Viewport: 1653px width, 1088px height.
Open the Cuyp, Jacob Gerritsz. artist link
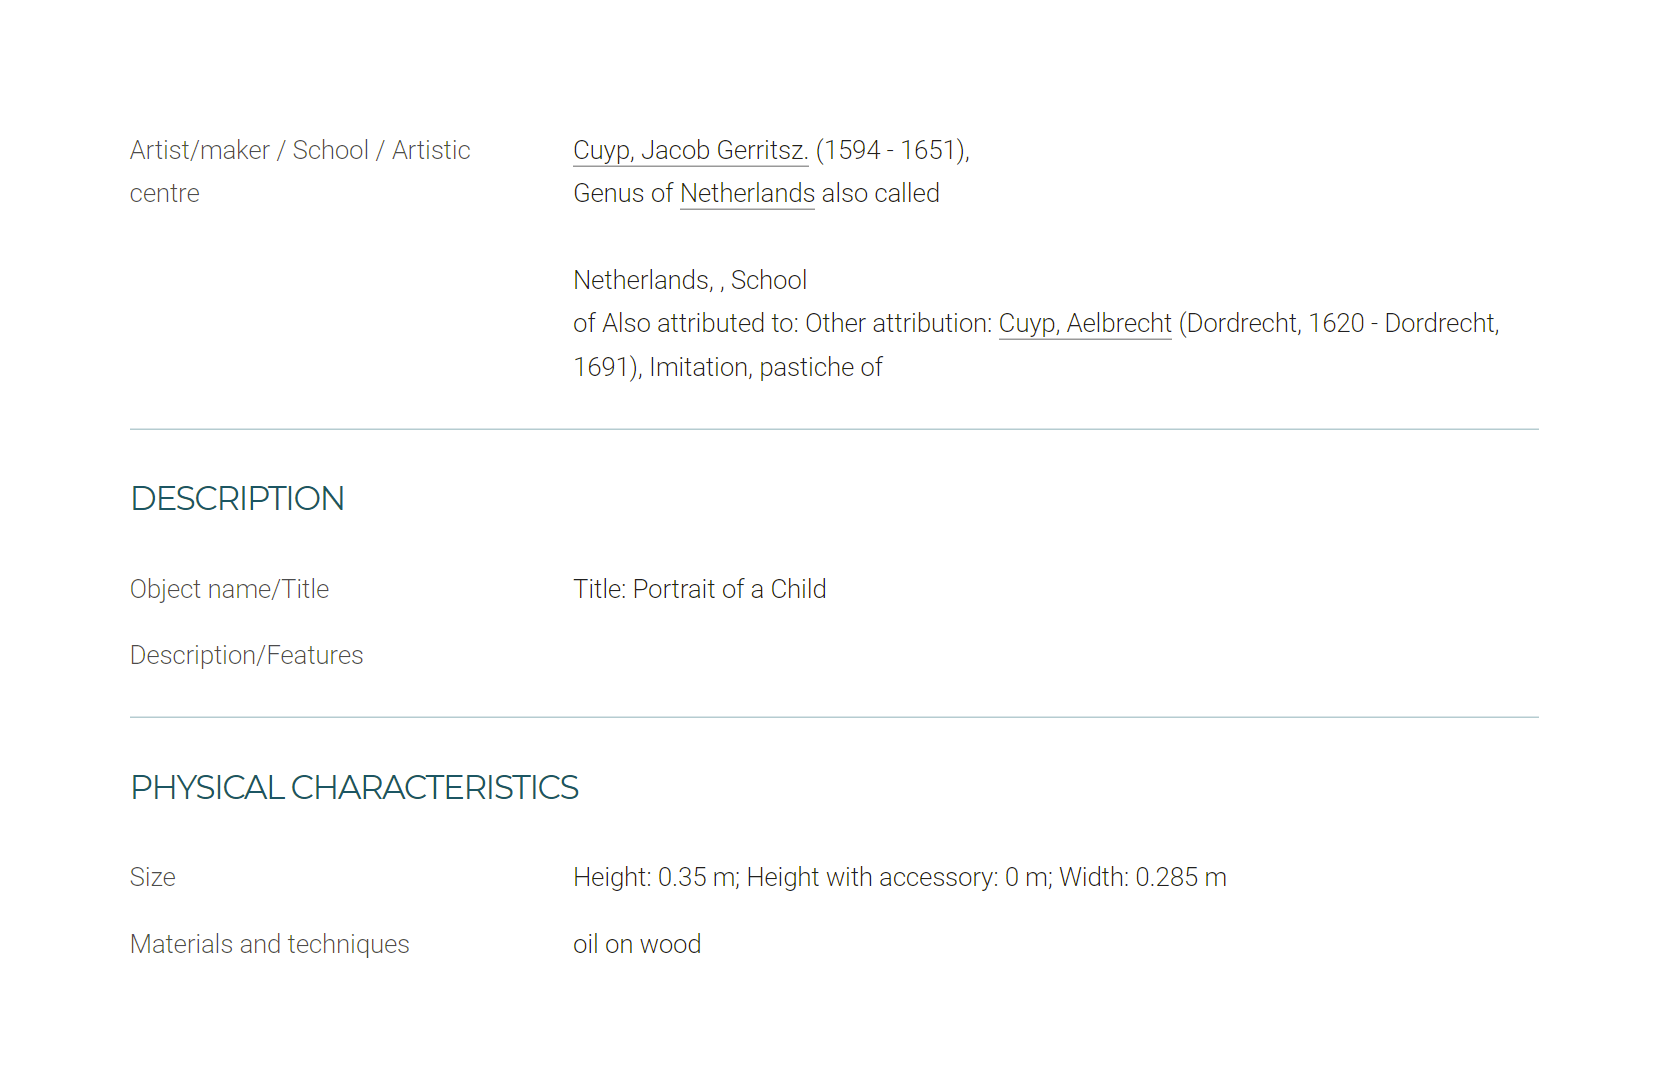click(690, 150)
